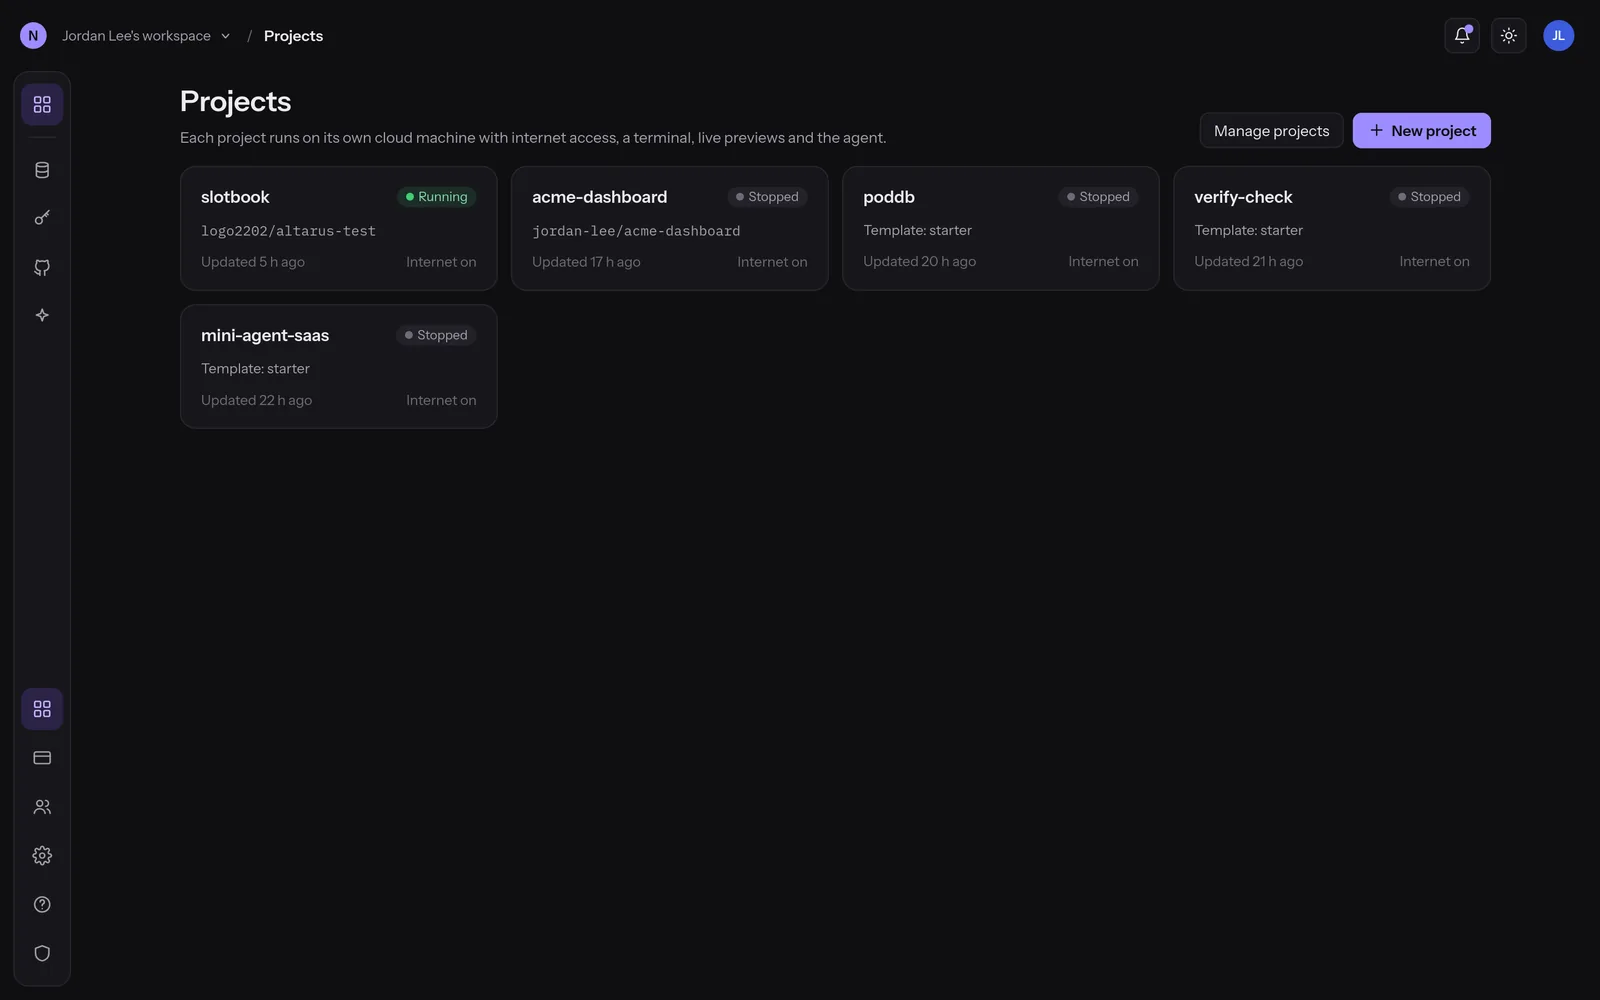Open the settings gear icon in sidebar
This screenshot has height=1000, width=1600.
coord(42,856)
